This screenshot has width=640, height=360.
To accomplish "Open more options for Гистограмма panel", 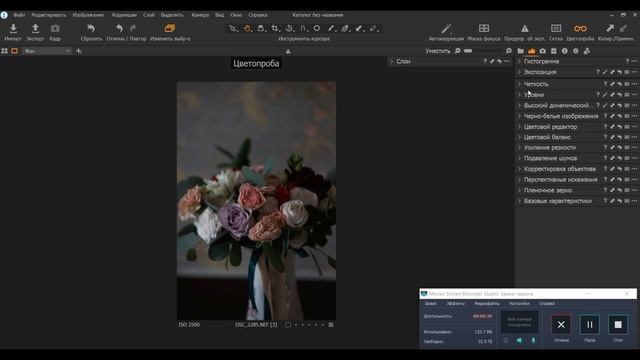I will [x=634, y=61].
